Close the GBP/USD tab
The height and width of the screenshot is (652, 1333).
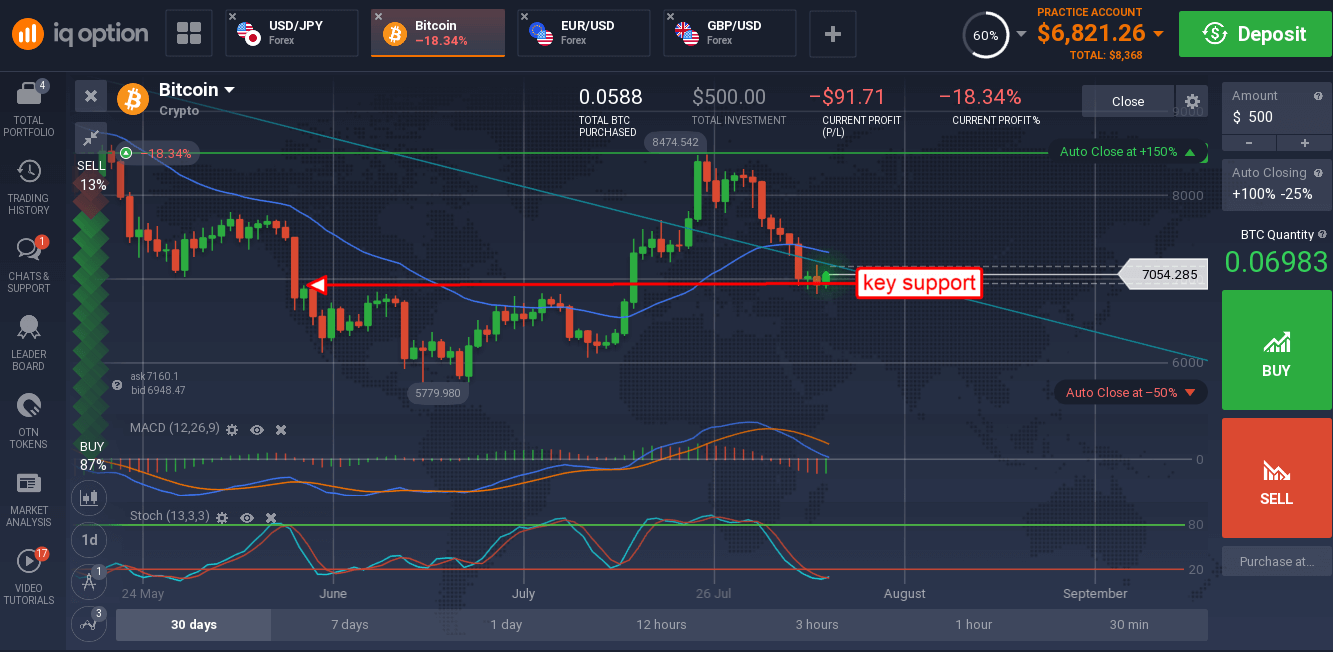(x=671, y=17)
